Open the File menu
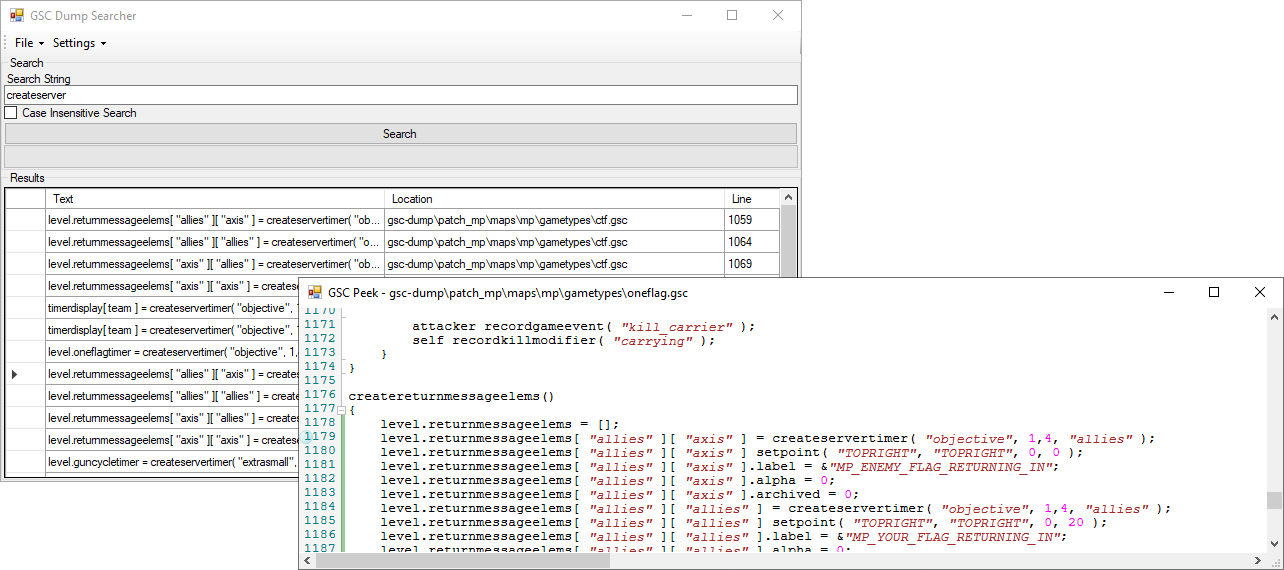1284x570 pixels. point(29,43)
